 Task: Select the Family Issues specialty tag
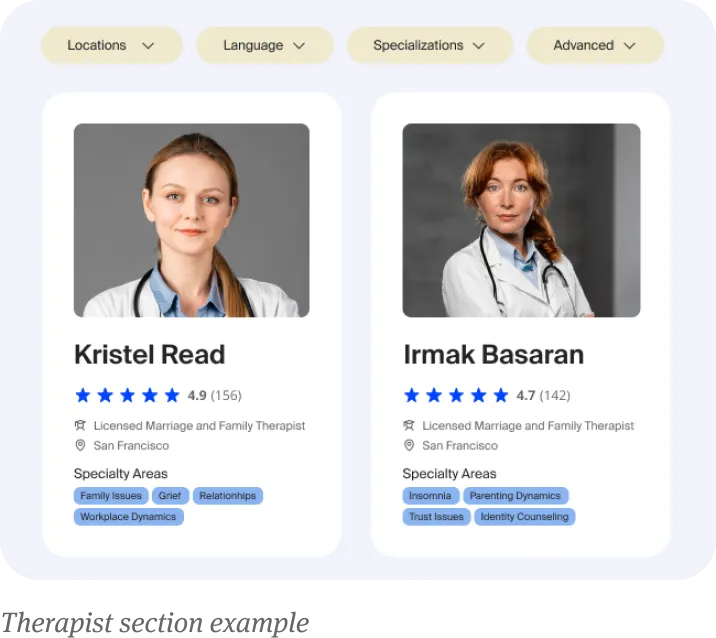tap(111, 496)
